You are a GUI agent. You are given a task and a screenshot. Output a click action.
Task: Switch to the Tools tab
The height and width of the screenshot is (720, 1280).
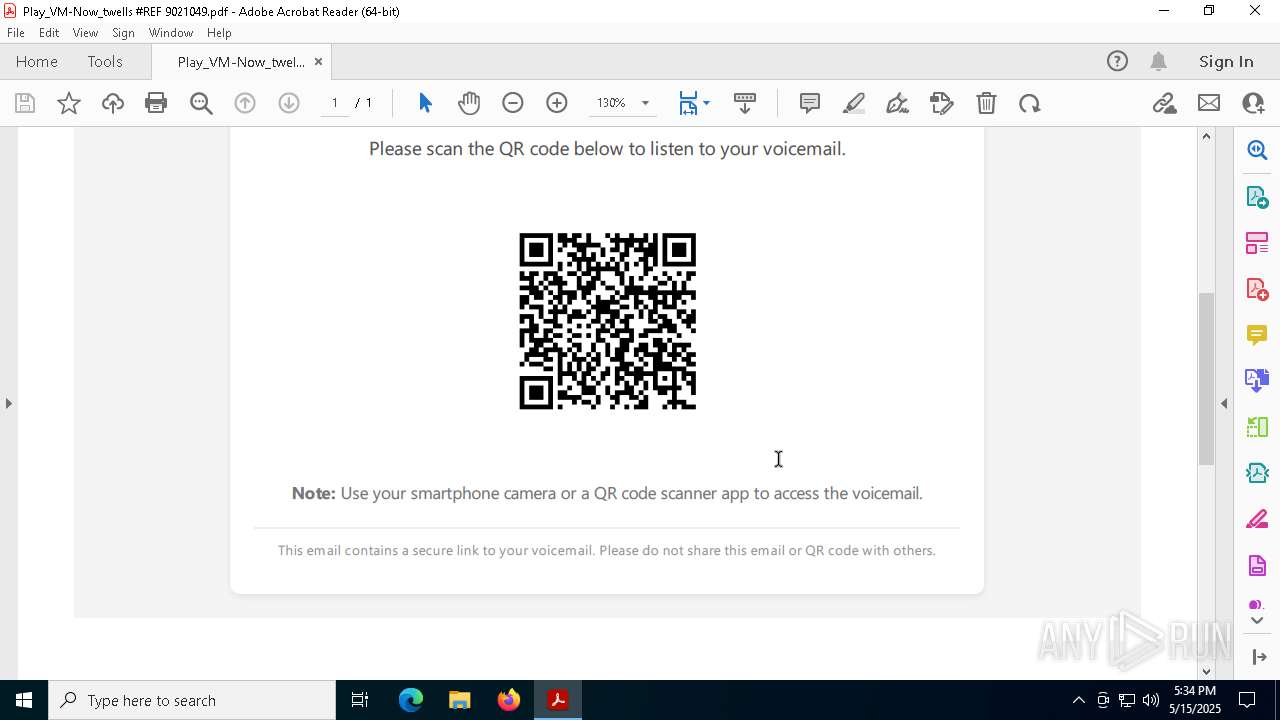(105, 61)
